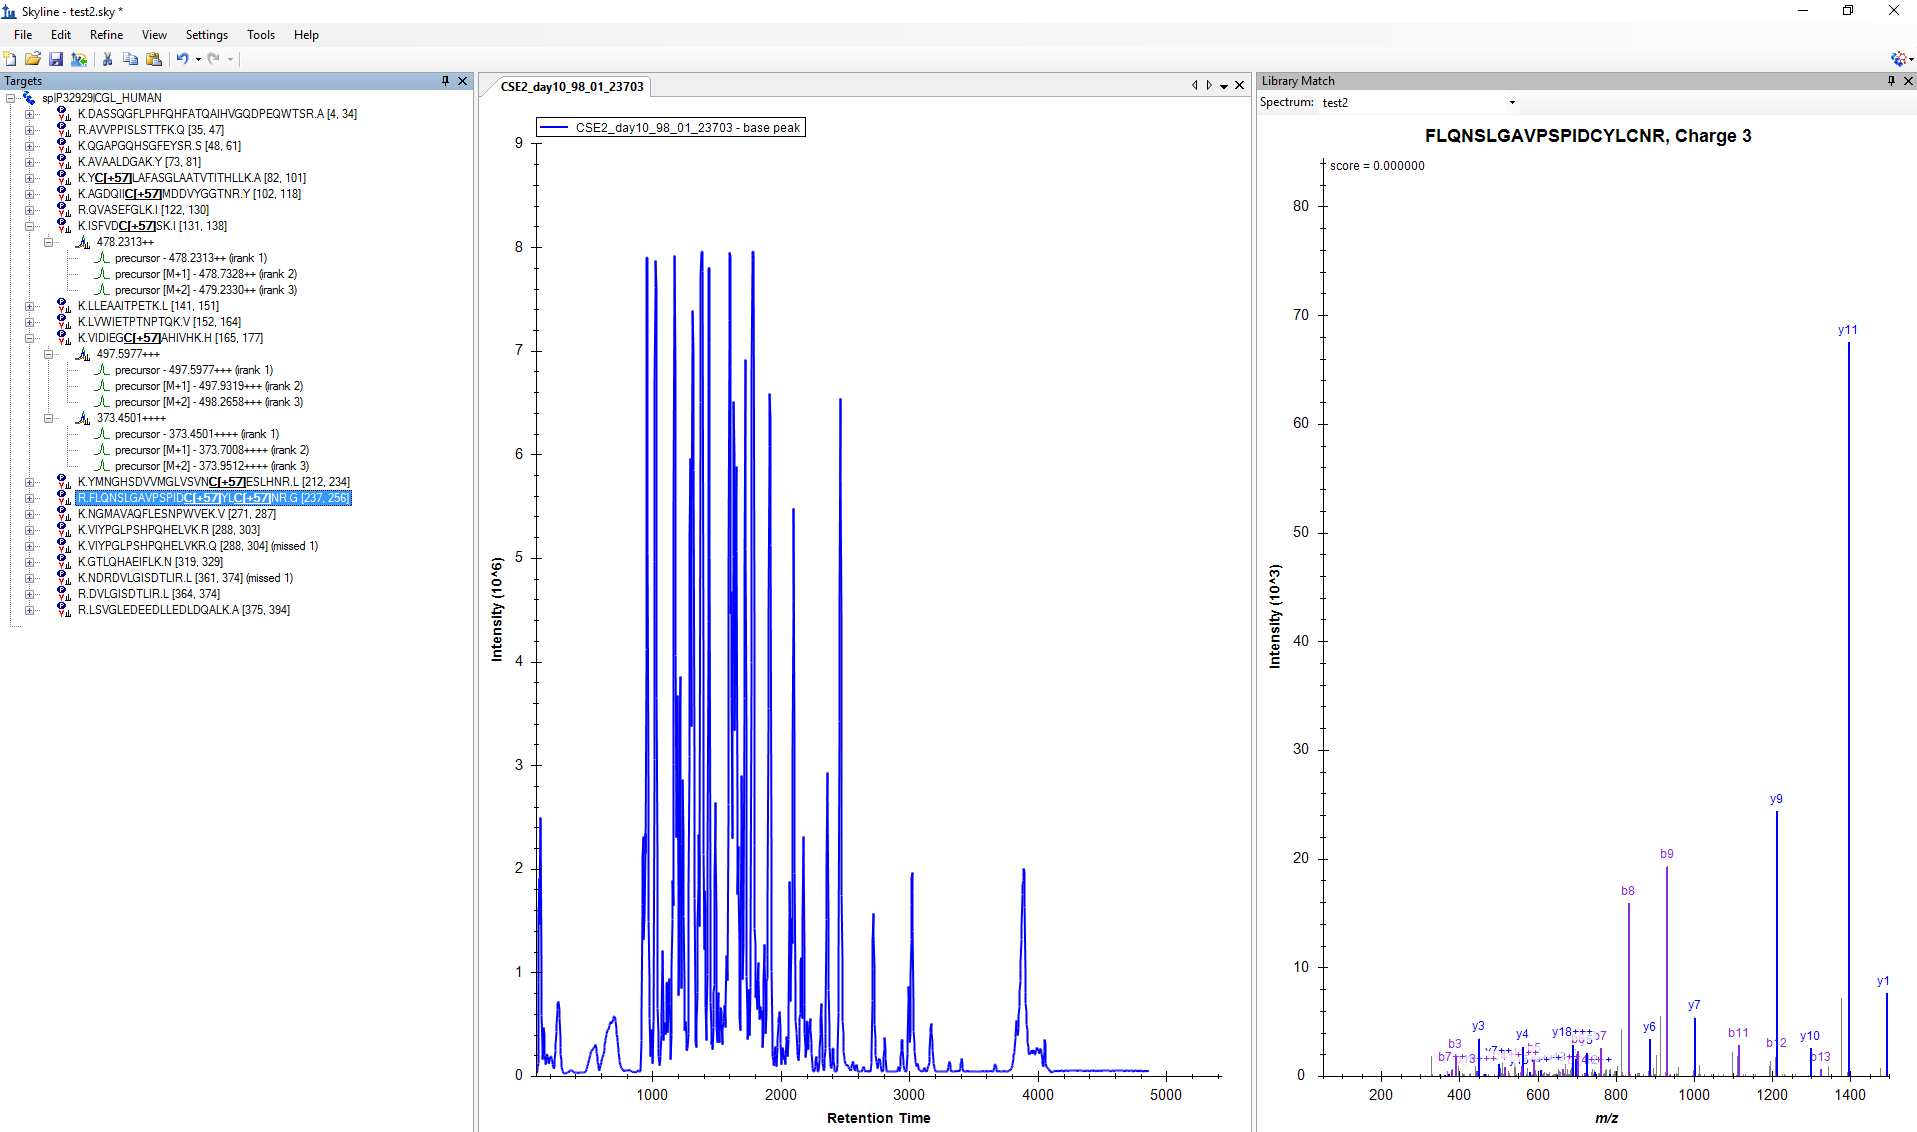This screenshot has width=1917, height=1132.
Task: Click the Paste clipboard icon
Action: point(154,59)
